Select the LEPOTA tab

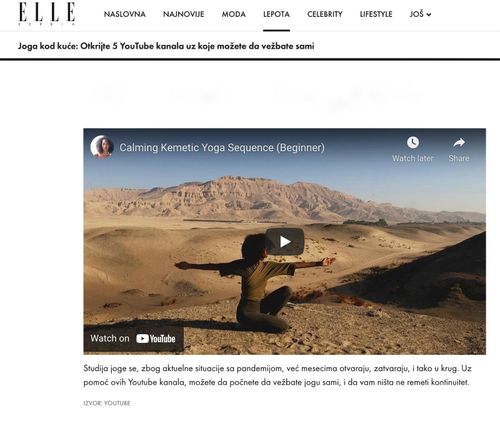(x=276, y=14)
